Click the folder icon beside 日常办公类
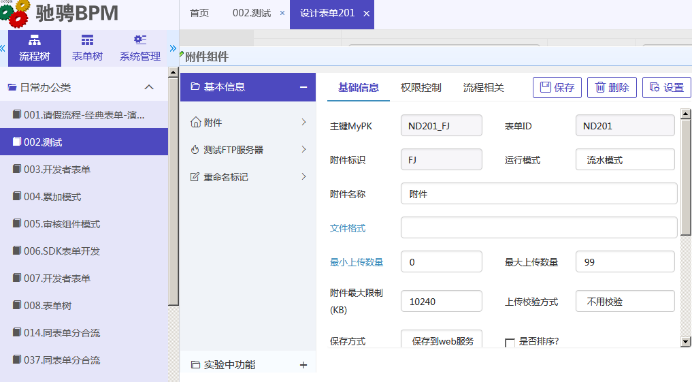The width and height of the screenshot is (693, 382). click(x=12, y=87)
